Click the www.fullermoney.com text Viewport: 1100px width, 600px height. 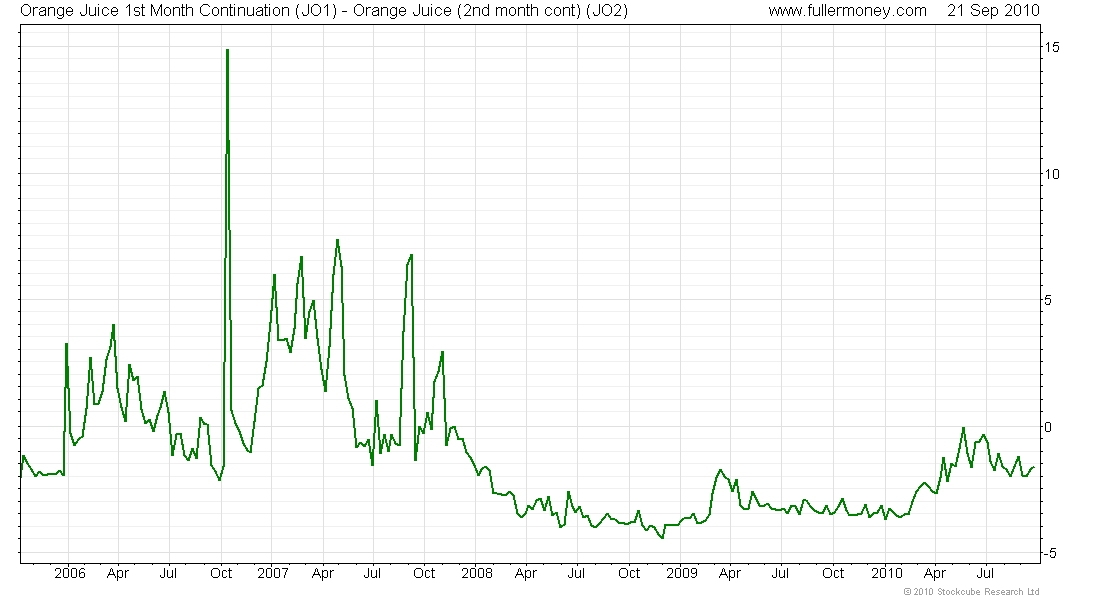click(847, 11)
